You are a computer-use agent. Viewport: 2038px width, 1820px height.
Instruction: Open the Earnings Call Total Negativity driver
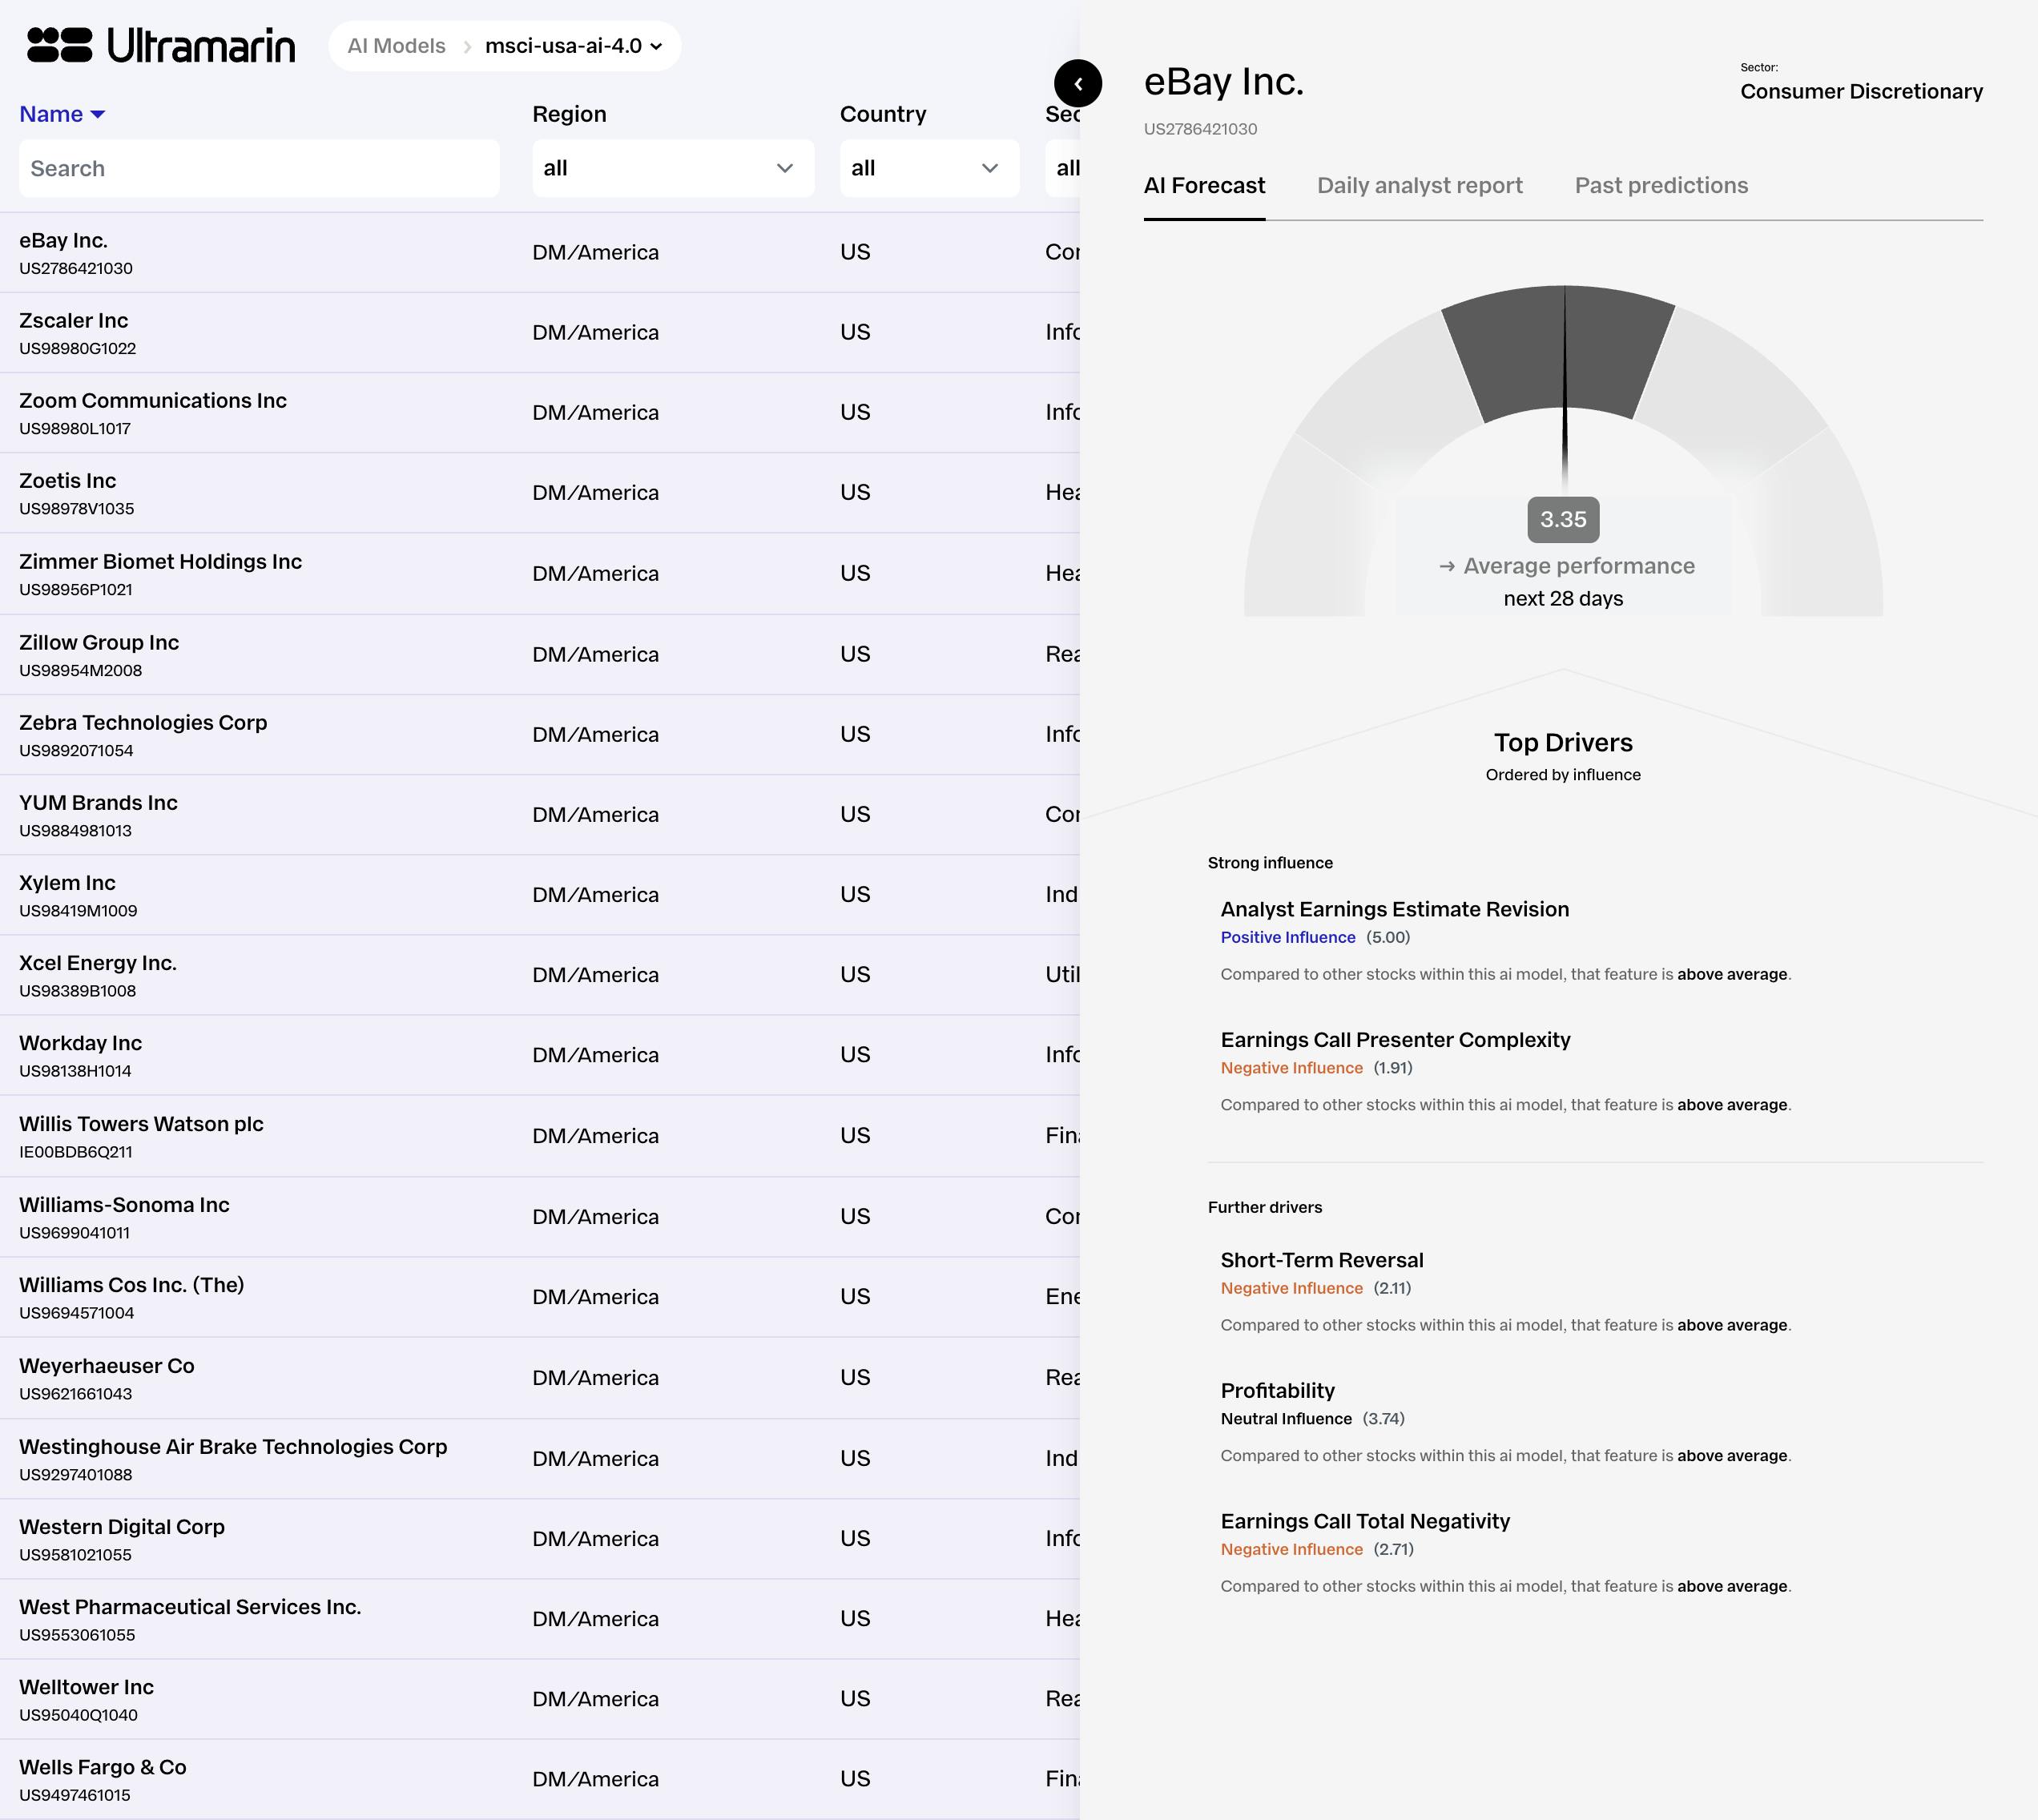(1364, 1521)
